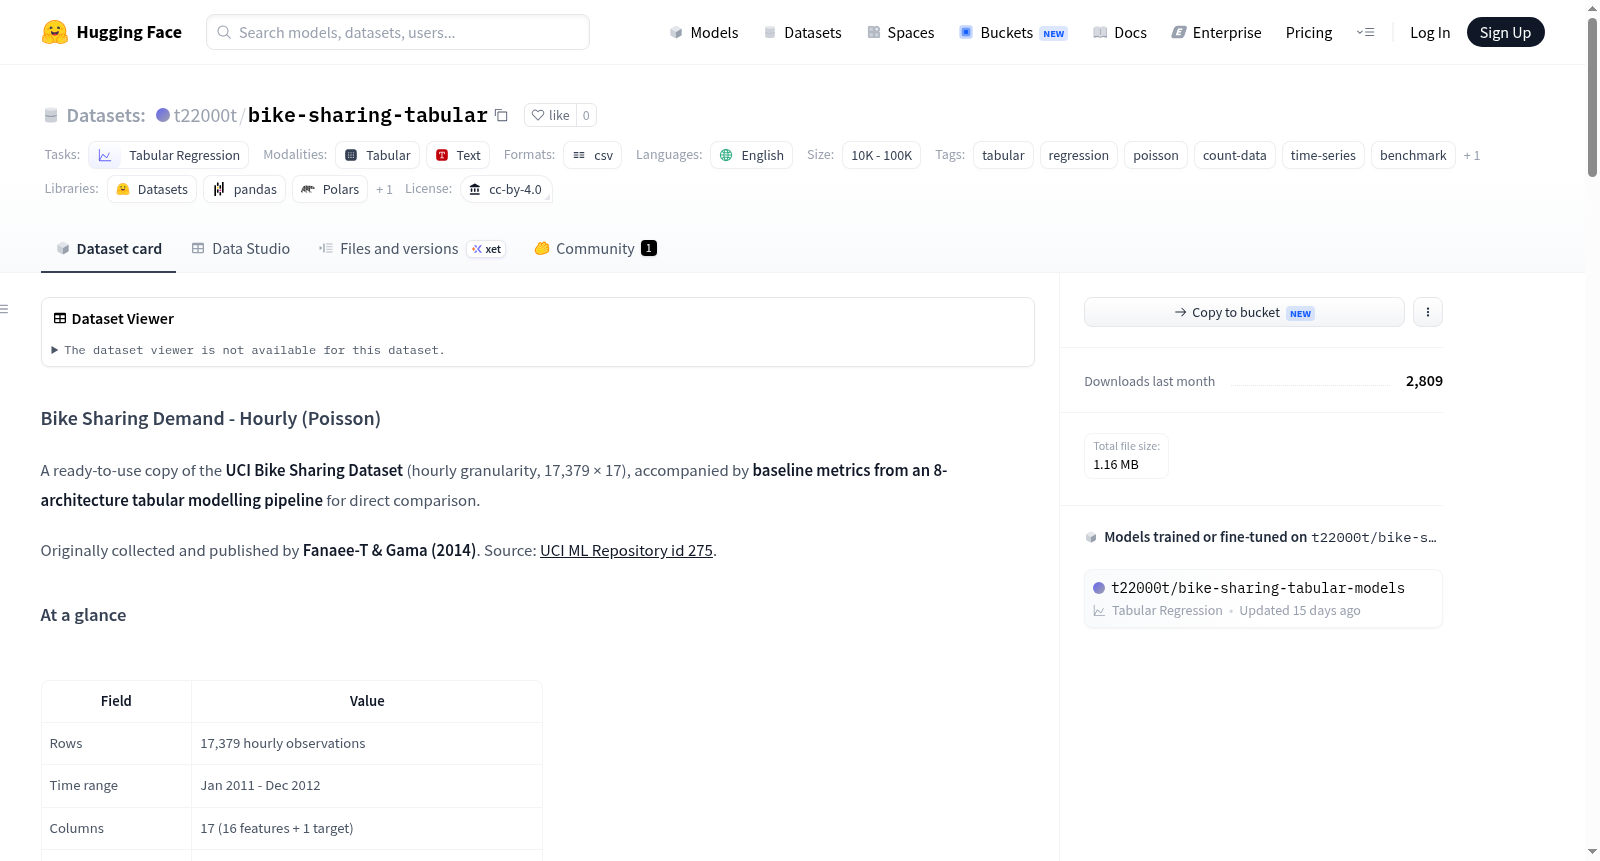Filter by Text modality tag
The height and width of the screenshot is (861, 1600).
pyautogui.click(x=458, y=155)
